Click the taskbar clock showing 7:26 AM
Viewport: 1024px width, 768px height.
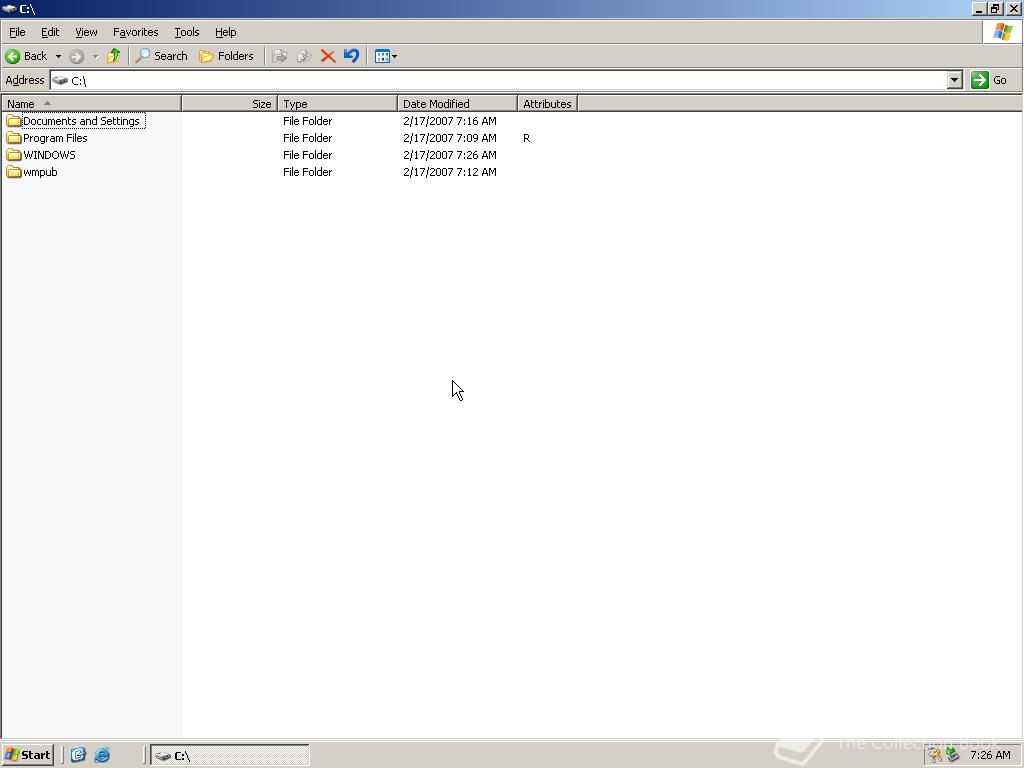tap(990, 755)
